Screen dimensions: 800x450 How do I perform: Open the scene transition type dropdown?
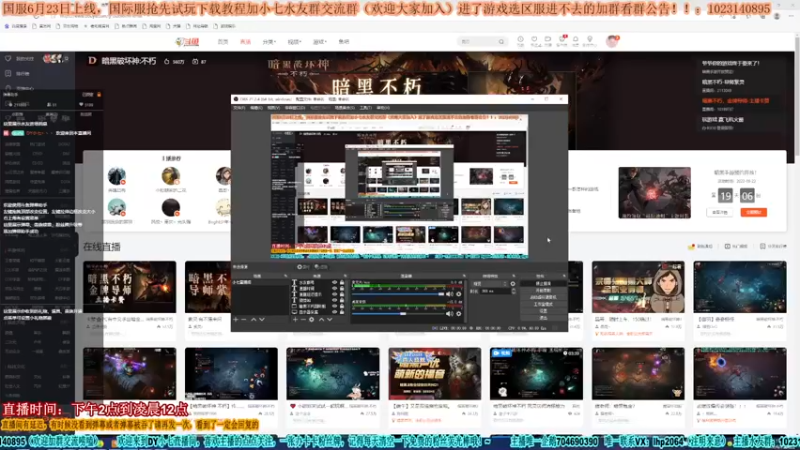tap(489, 284)
